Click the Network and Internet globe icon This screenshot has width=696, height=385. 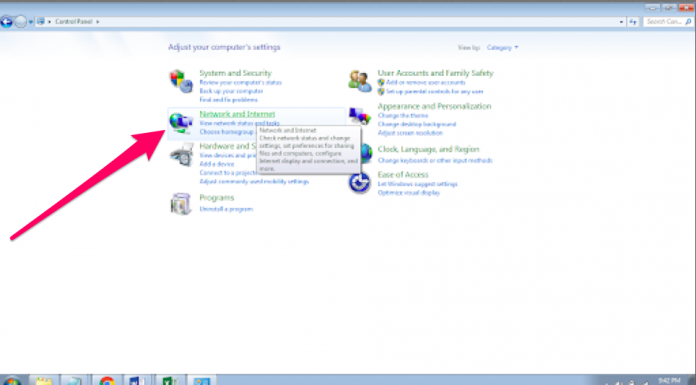pyautogui.click(x=181, y=123)
